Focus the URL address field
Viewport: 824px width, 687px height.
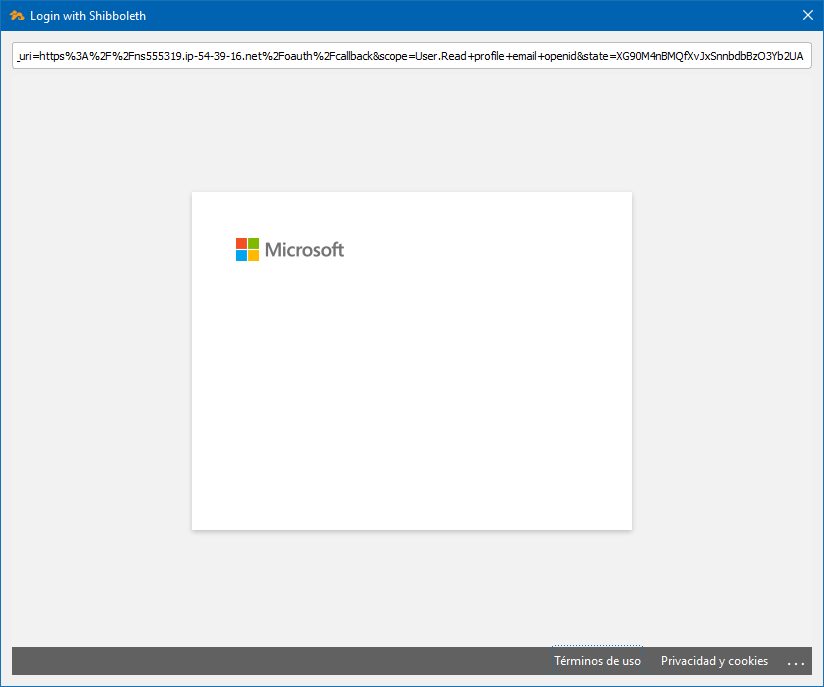(x=411, y=56)
